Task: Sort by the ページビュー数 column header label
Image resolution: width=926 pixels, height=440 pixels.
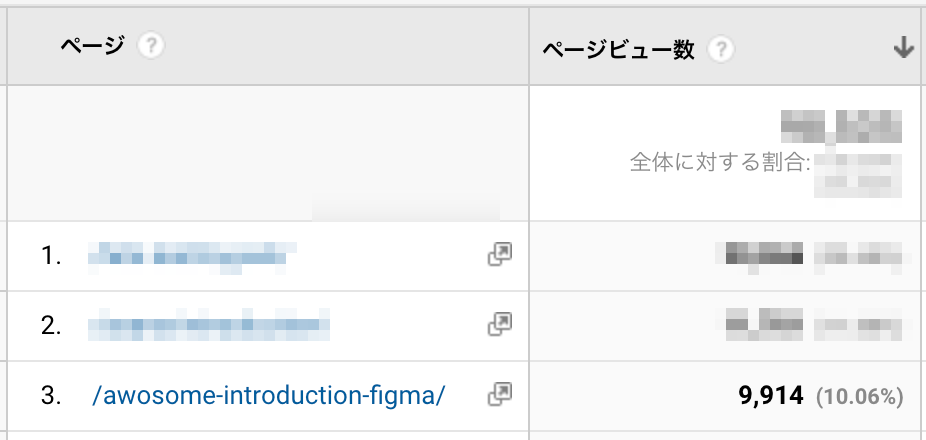Action: [x=618, y=49]
